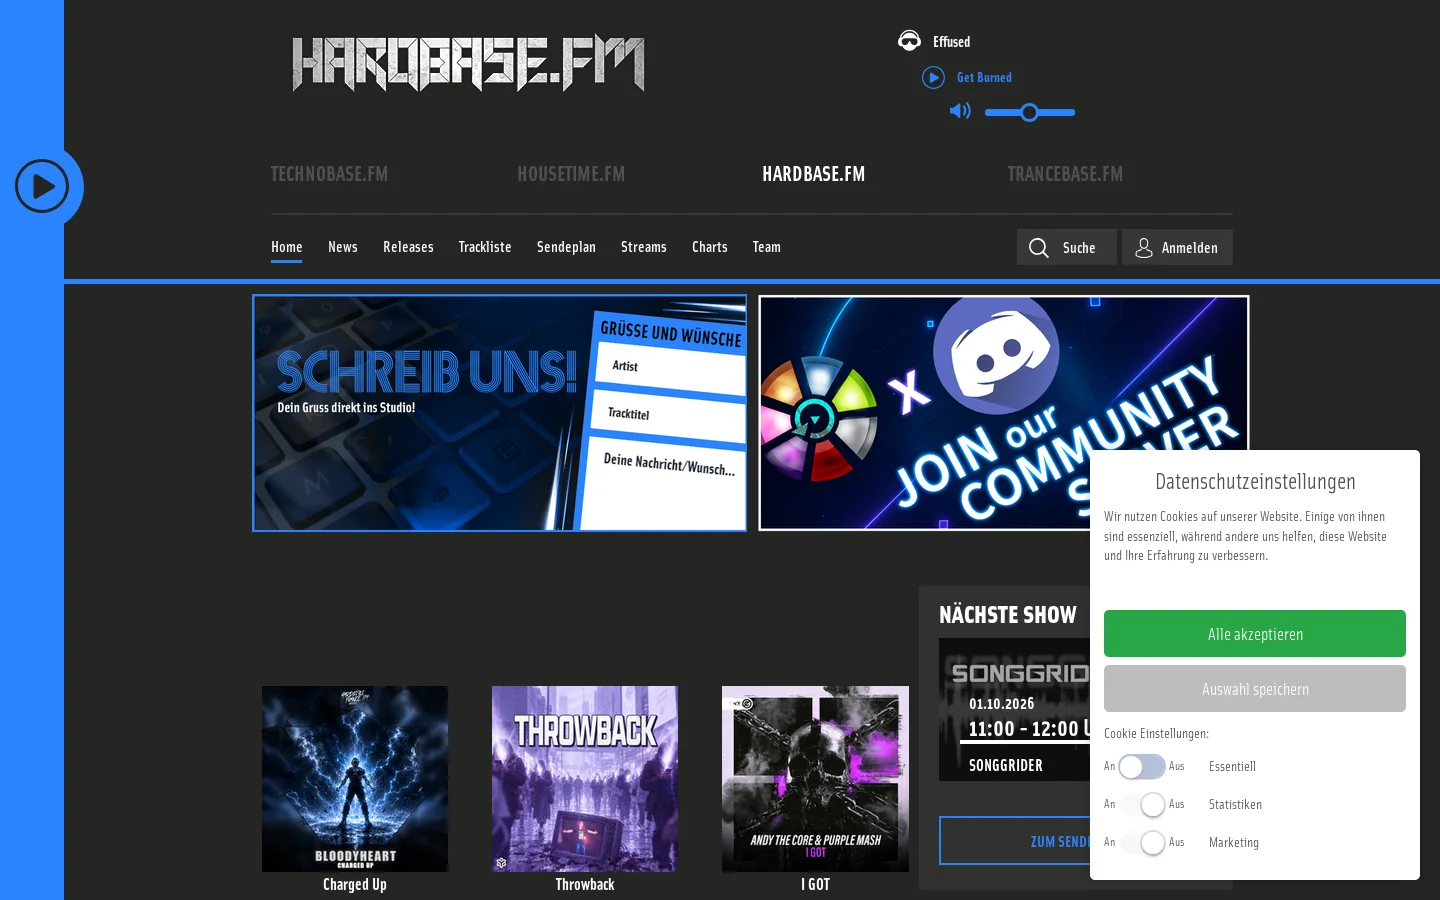Mute the volume speaker icon
Screen dimensions: 1440x900
pyautogui.click(x=960, y=111)
